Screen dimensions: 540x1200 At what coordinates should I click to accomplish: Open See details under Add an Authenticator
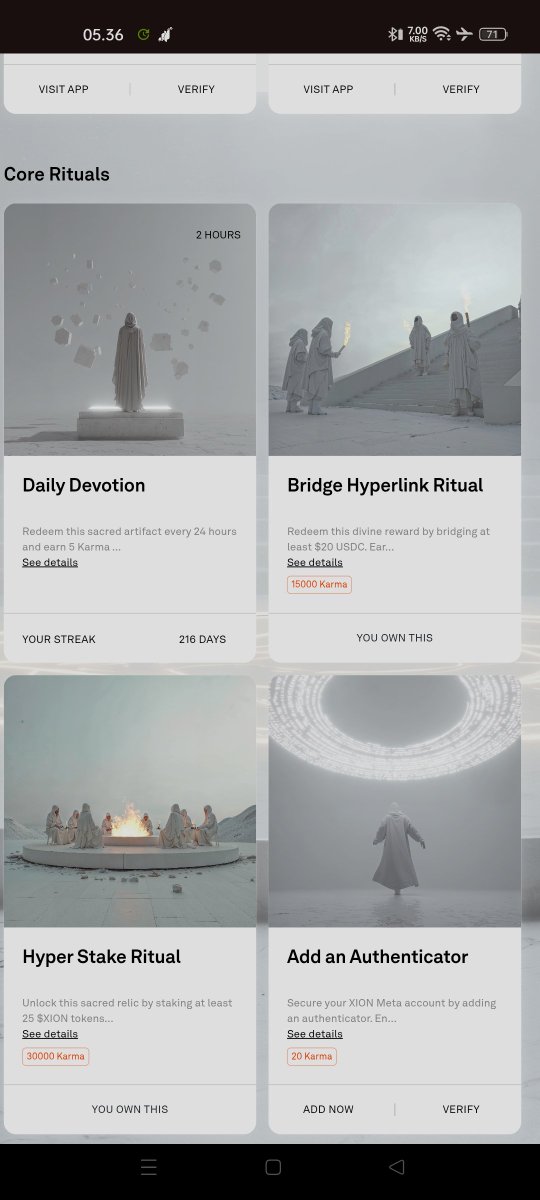(x=315, y=1034)
